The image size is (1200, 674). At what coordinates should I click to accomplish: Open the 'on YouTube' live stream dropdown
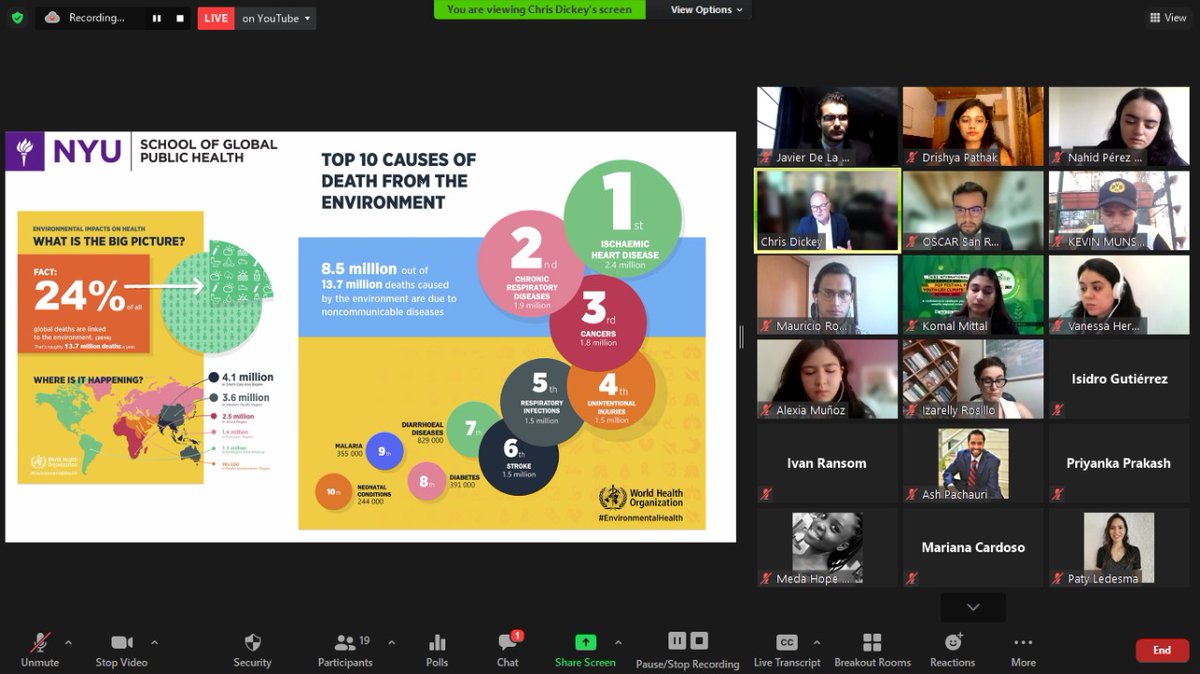coord(275,17)
